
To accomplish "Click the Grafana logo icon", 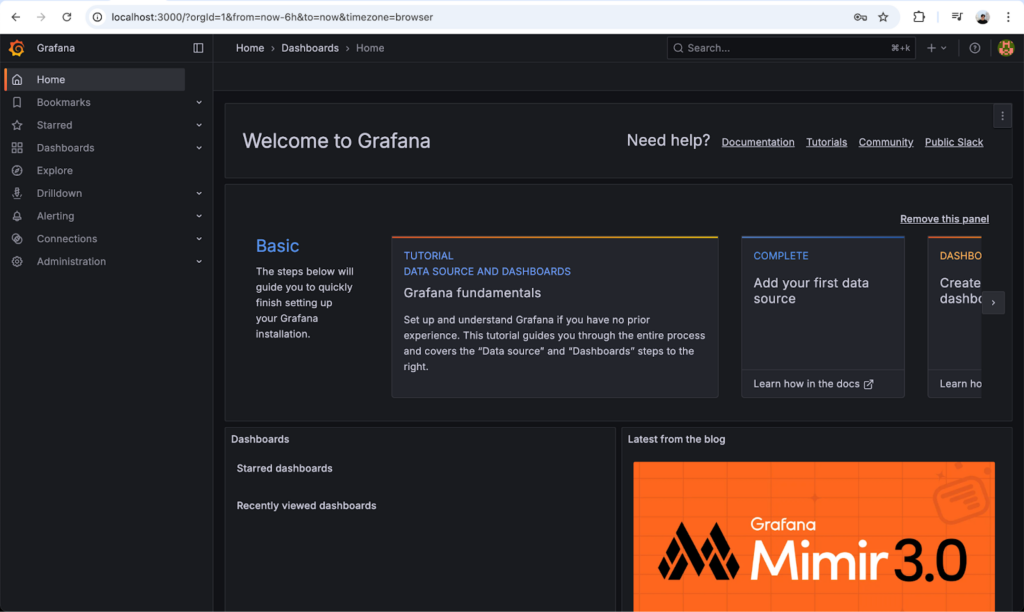I will tap(16, 48).
